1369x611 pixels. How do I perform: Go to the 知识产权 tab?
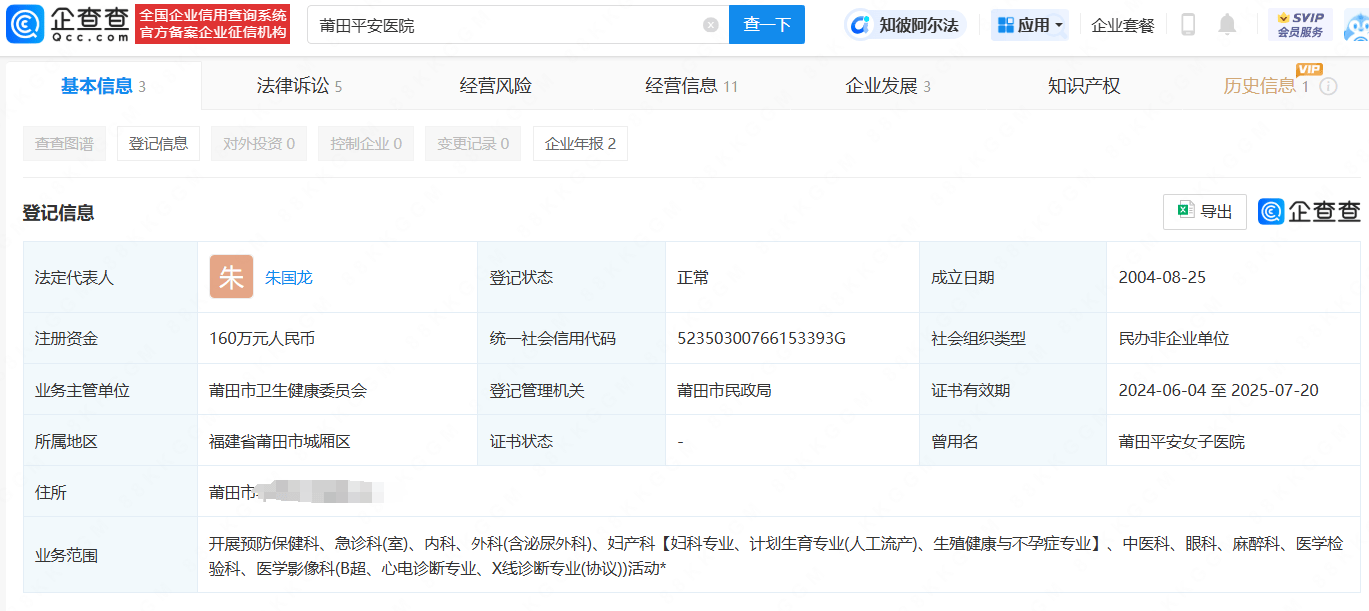(x=1083, y=86)
